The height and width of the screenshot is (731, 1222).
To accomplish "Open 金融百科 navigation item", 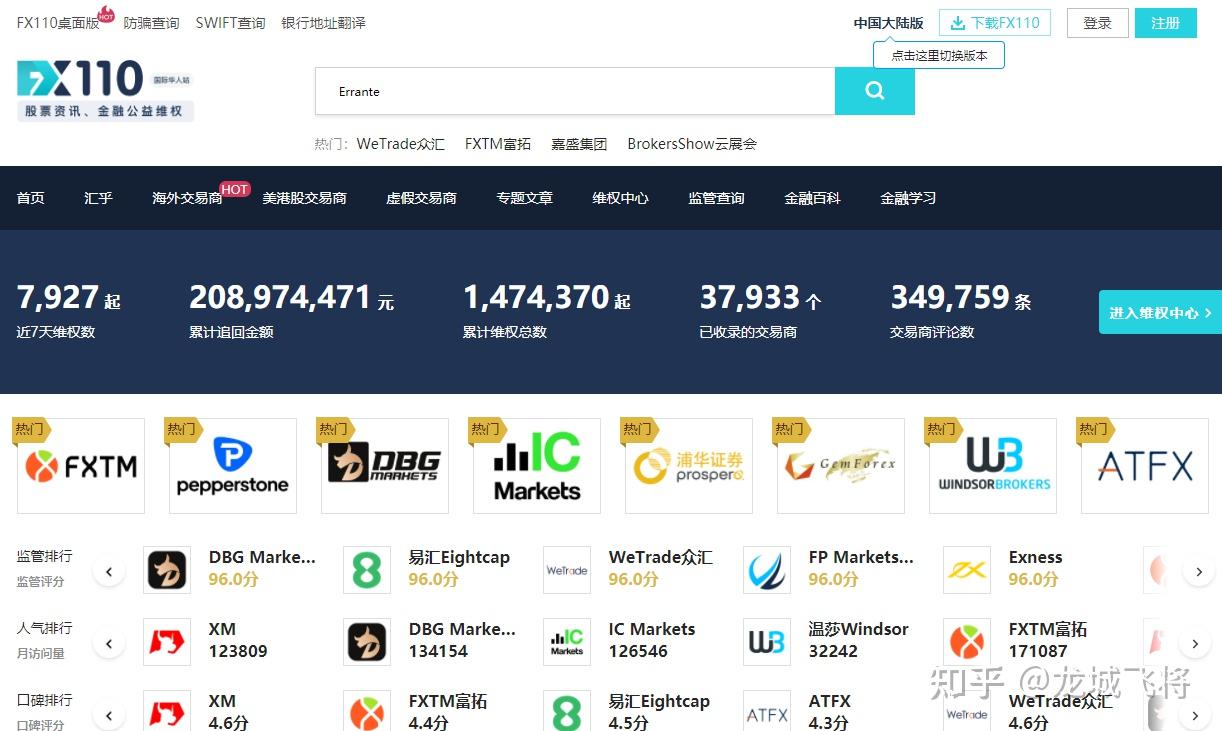I will (812, 198).
